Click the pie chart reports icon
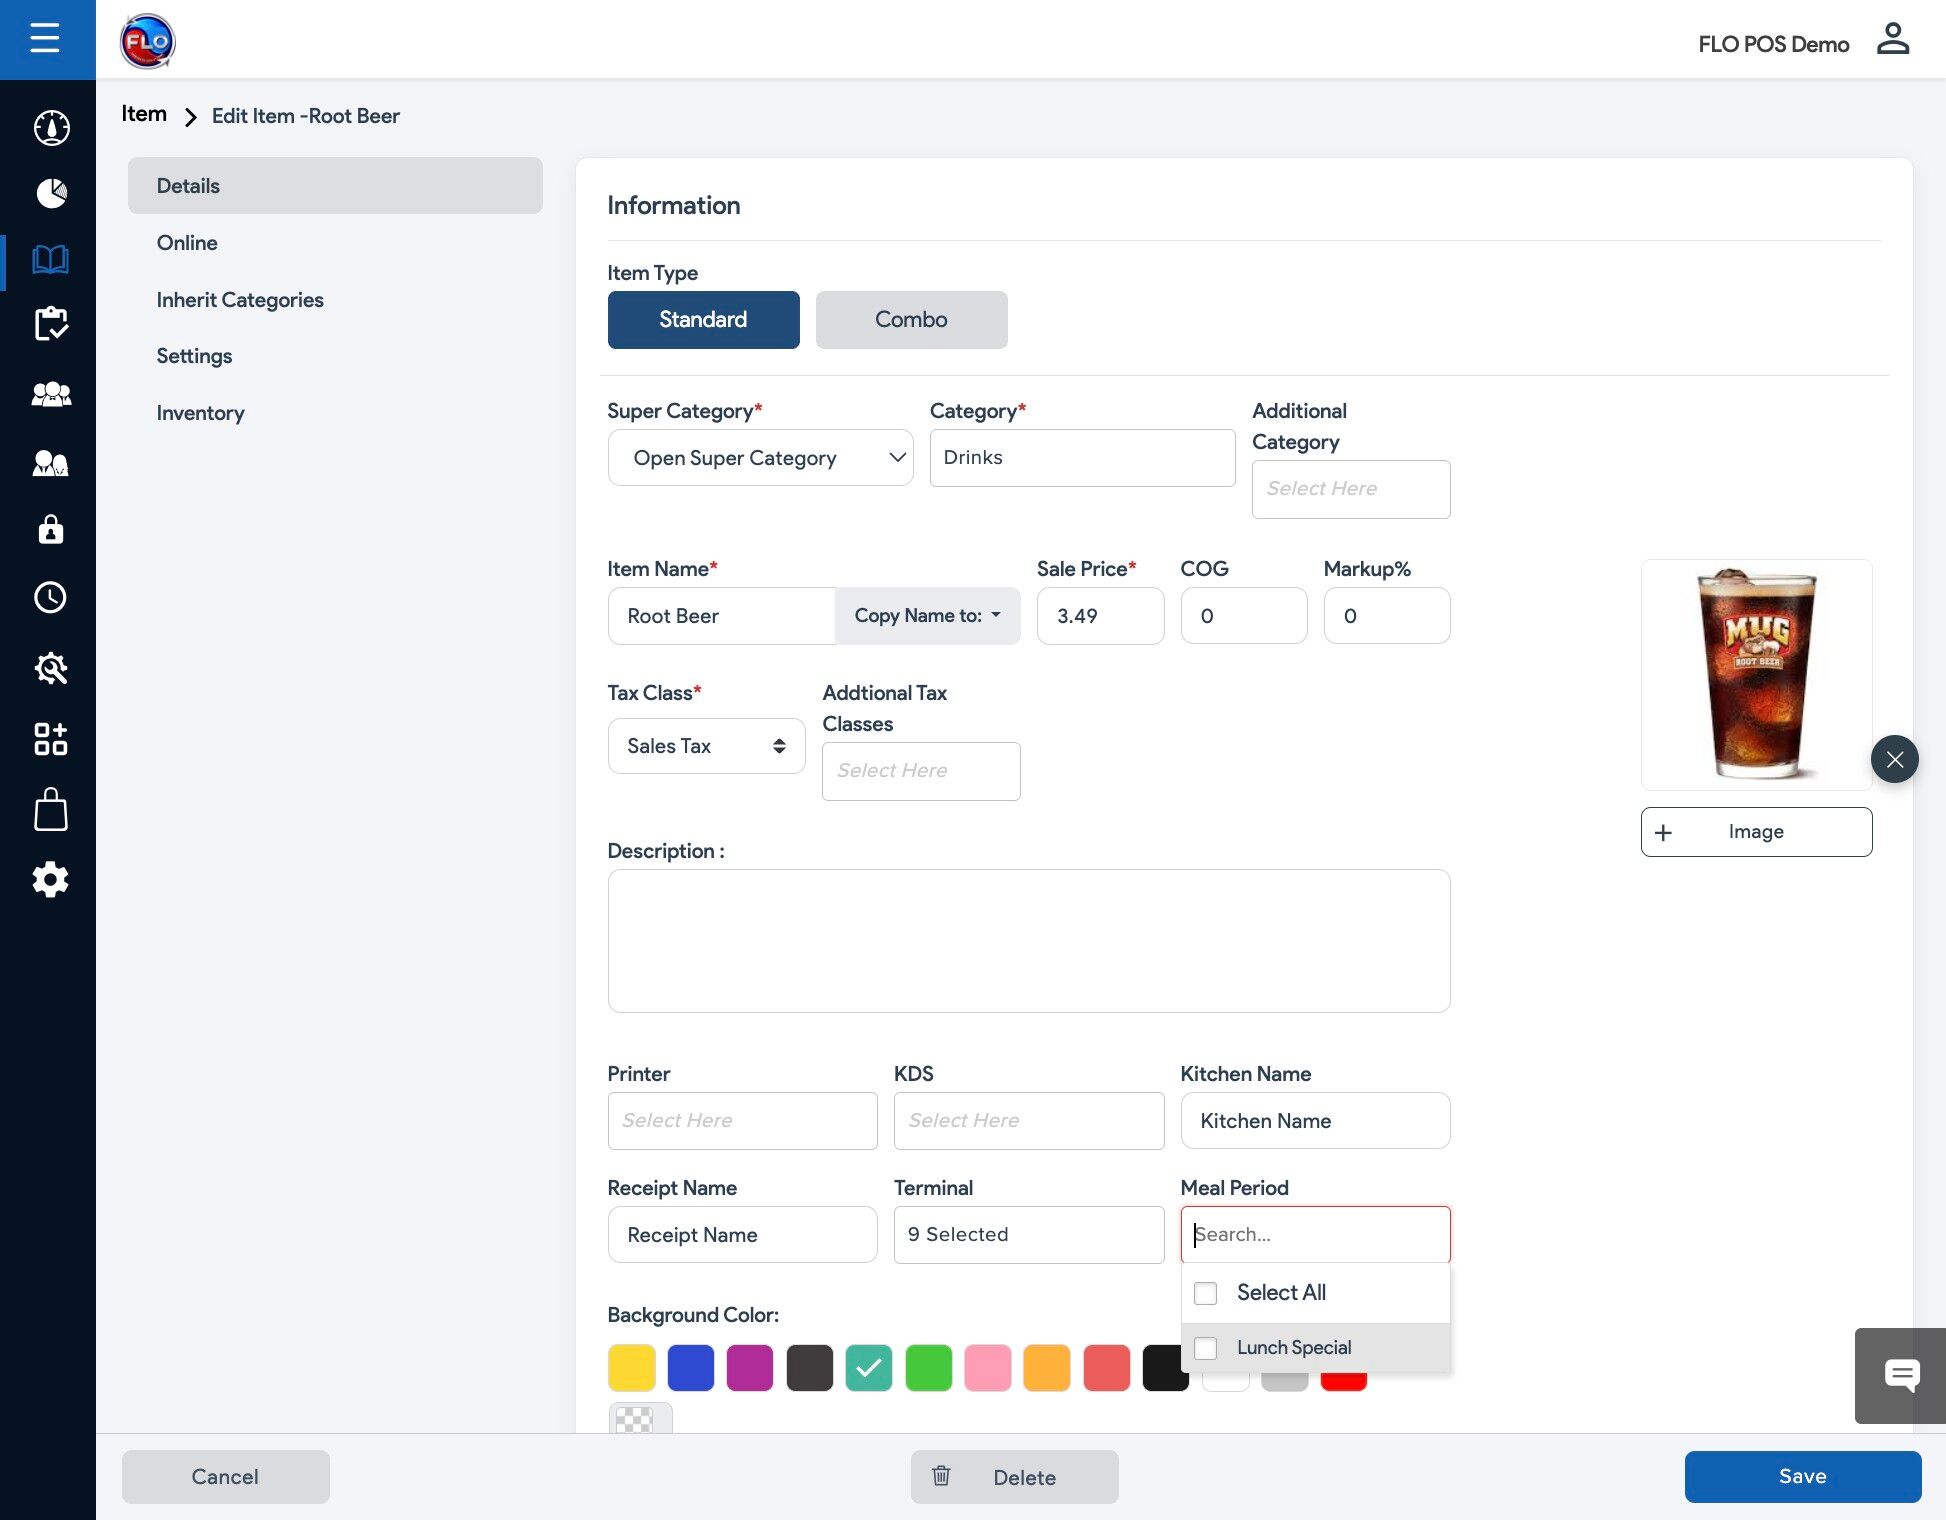The image size is (1946, 1520). click(51, 192)
